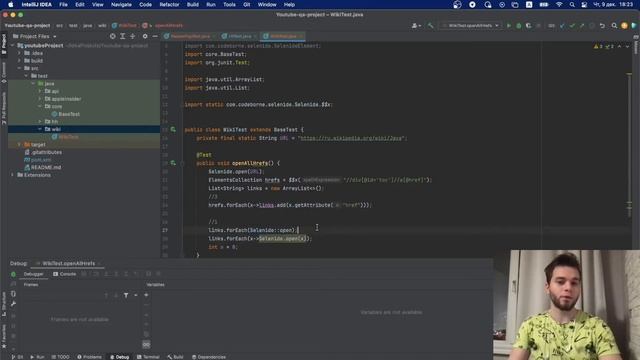Image resolution: width=640 pixels, height=360 pixels.
Task: Add new watch with plus icon
Action: coord(146,295)
